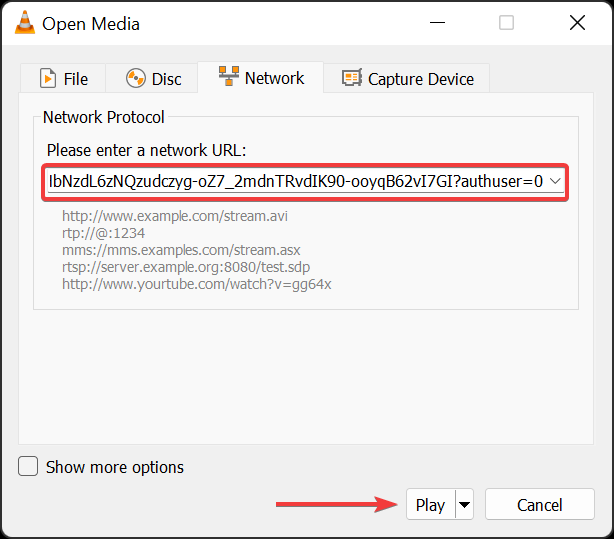Click the example youtube.com URL text
Viewport: 614px width, 539px height.
(x=197, y=284)
